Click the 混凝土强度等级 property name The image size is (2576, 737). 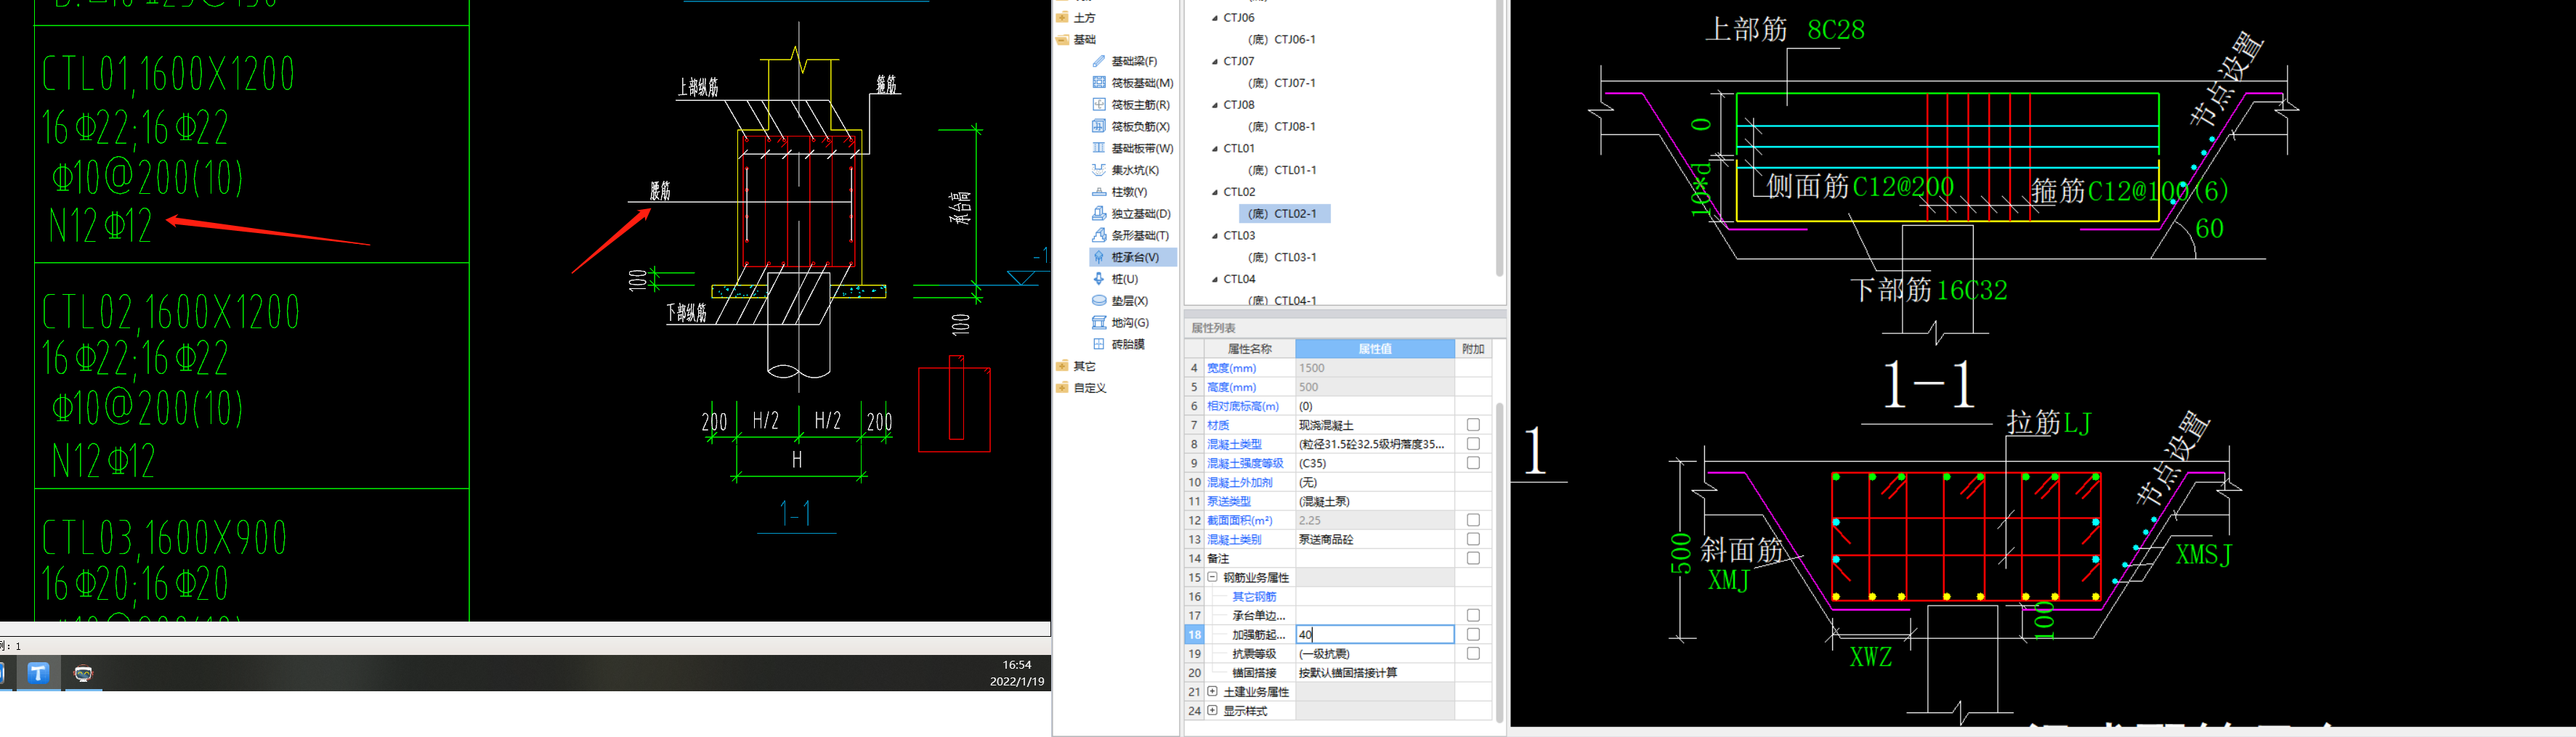point(1245,463)
